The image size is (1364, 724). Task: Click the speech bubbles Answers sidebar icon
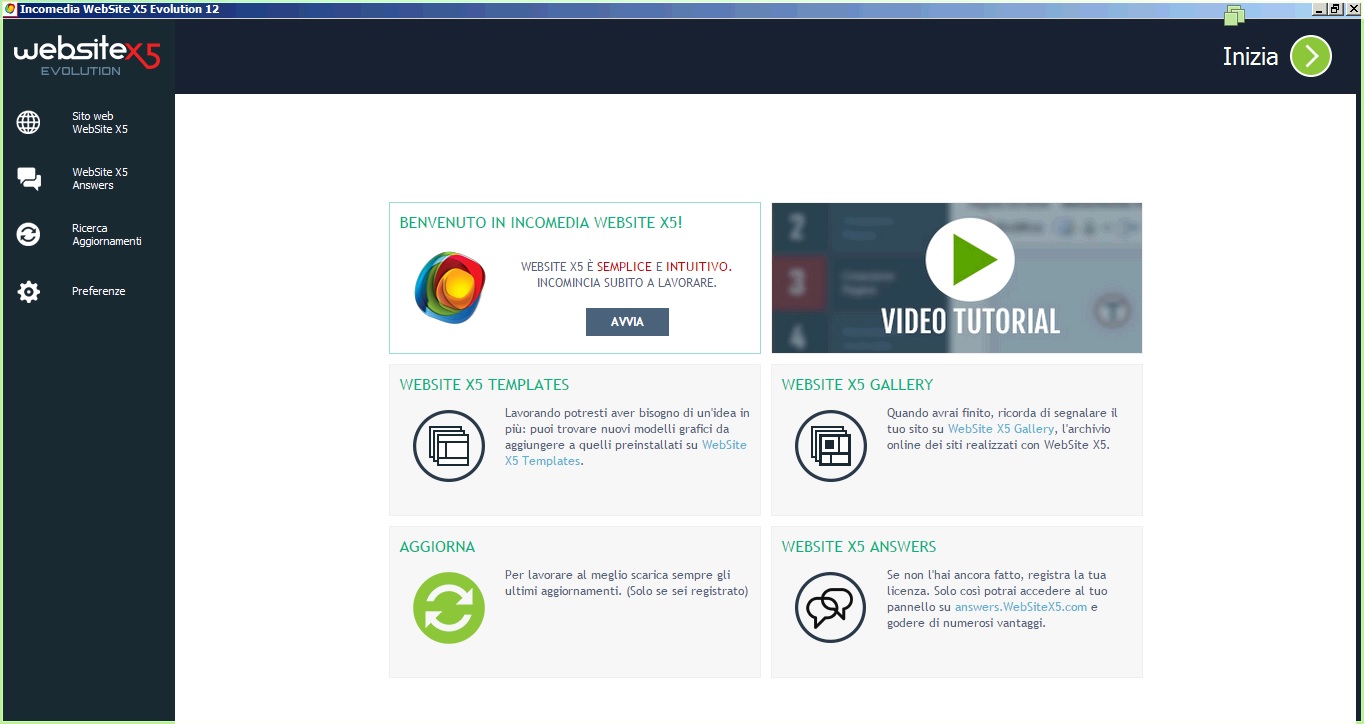pos(29,179)
